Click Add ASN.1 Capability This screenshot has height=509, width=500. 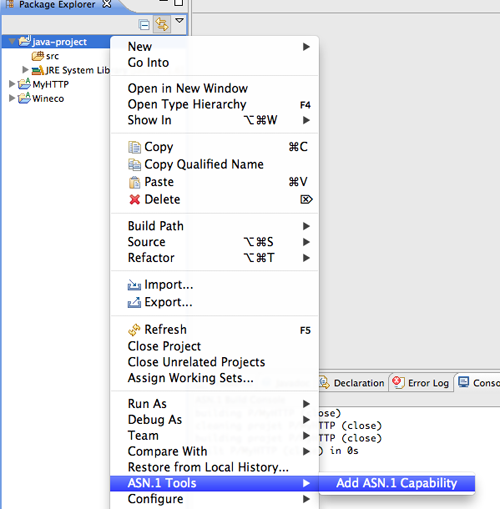coord(397,483)
